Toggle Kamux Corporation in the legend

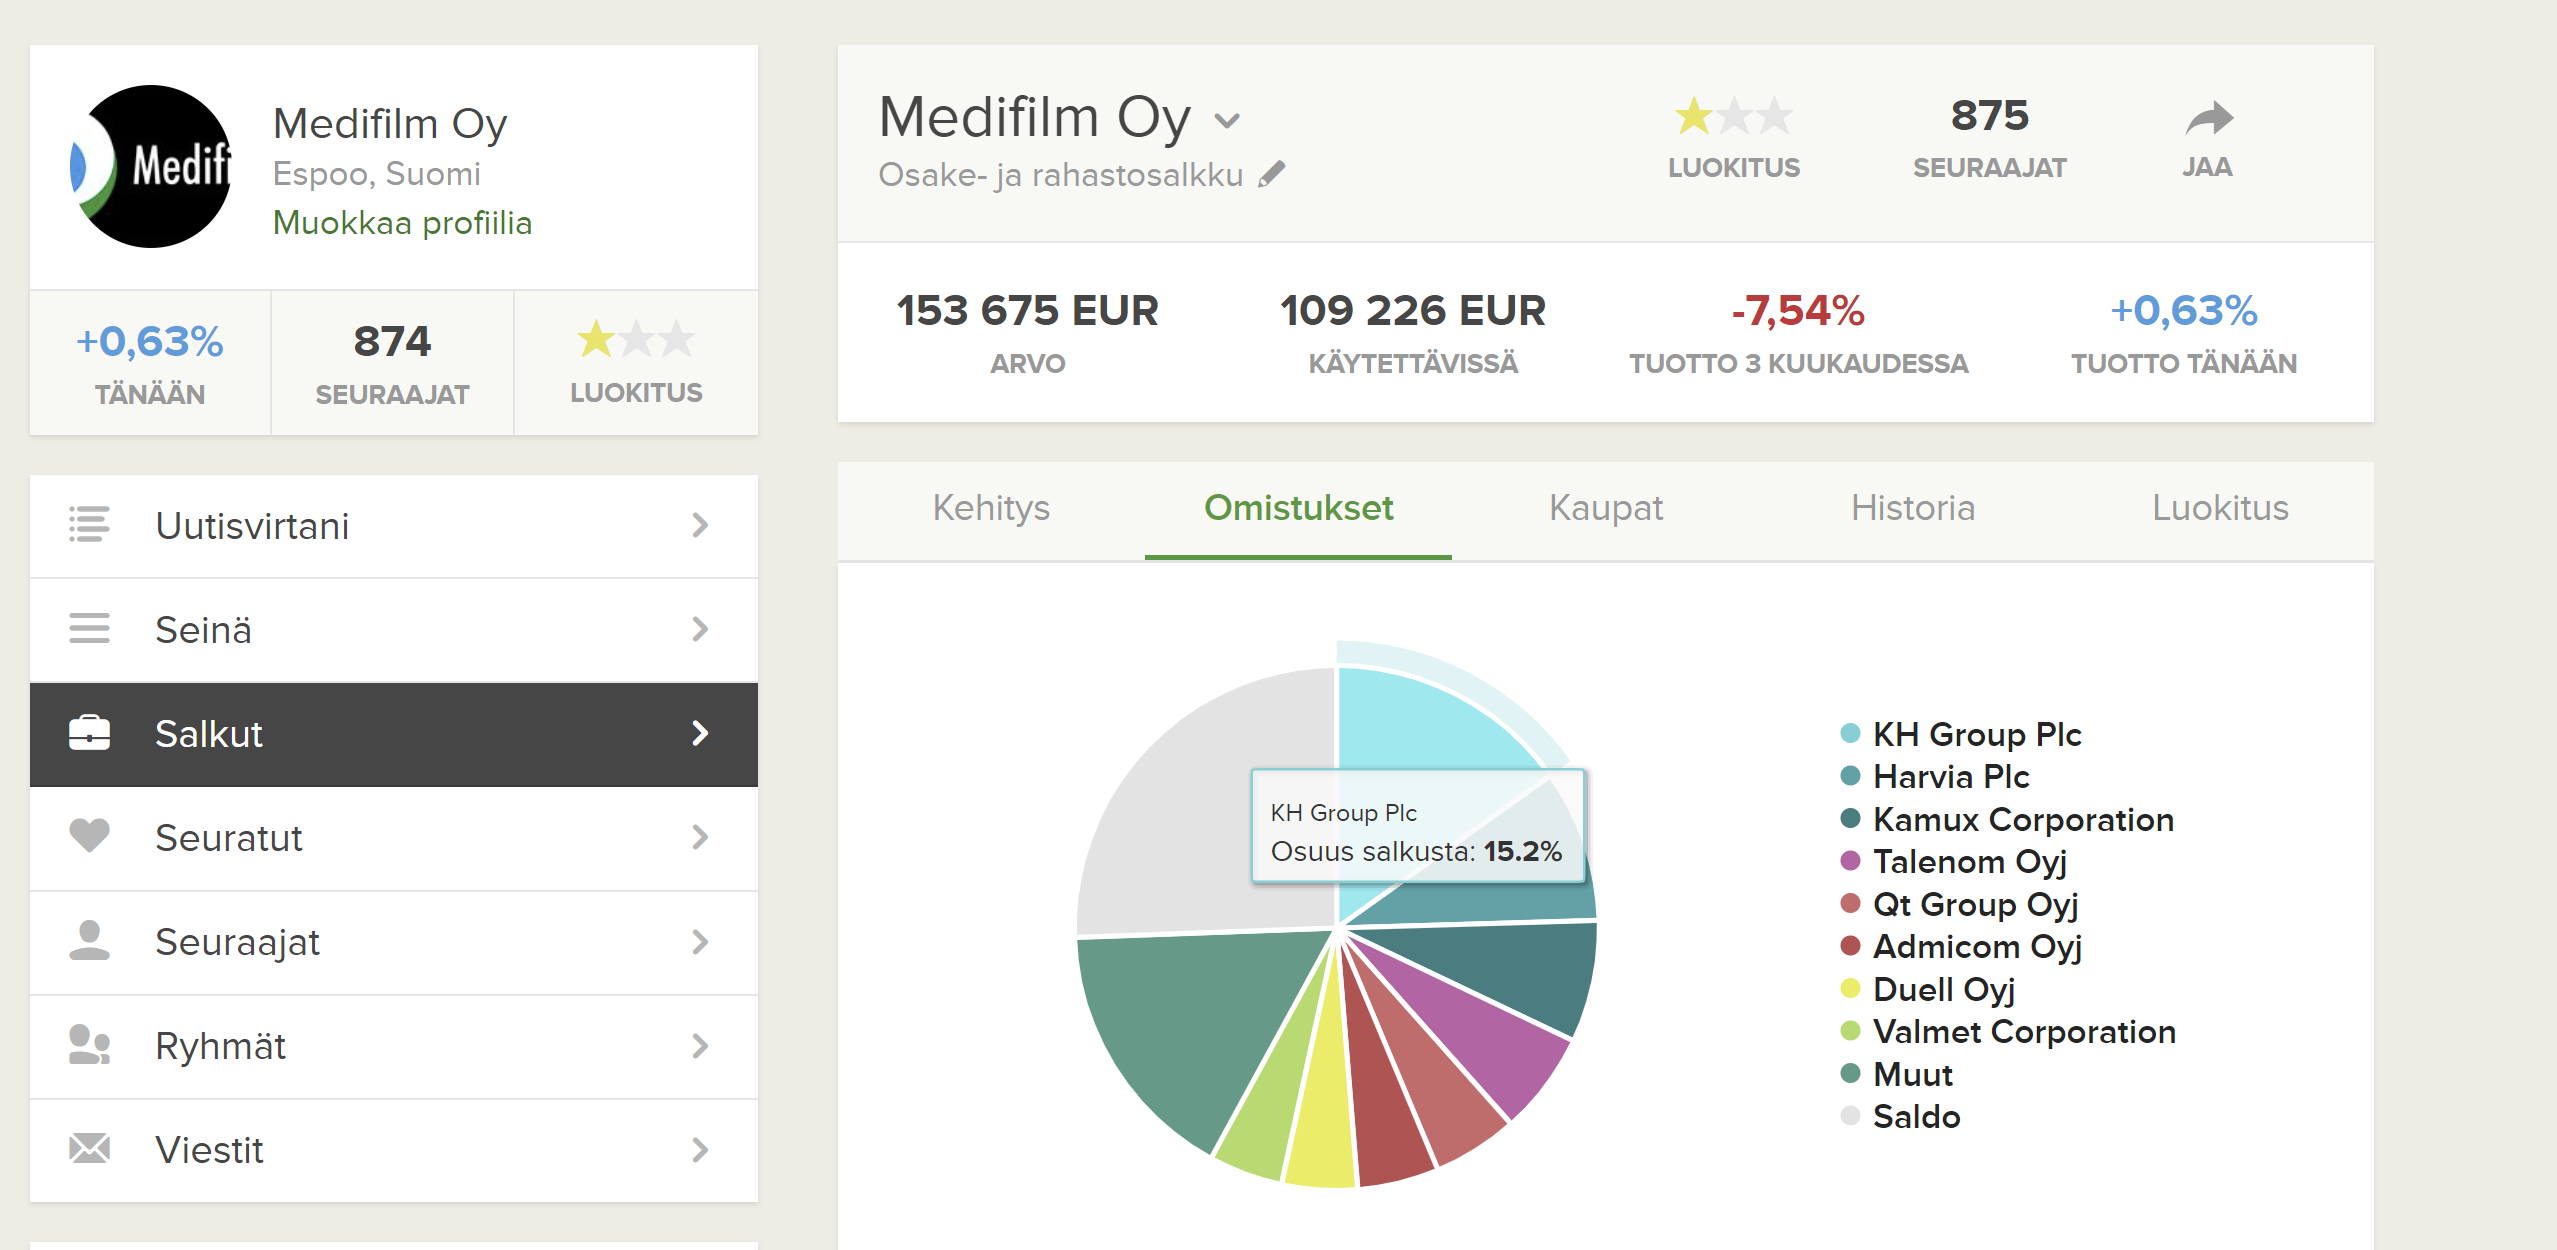(2007, 819)
